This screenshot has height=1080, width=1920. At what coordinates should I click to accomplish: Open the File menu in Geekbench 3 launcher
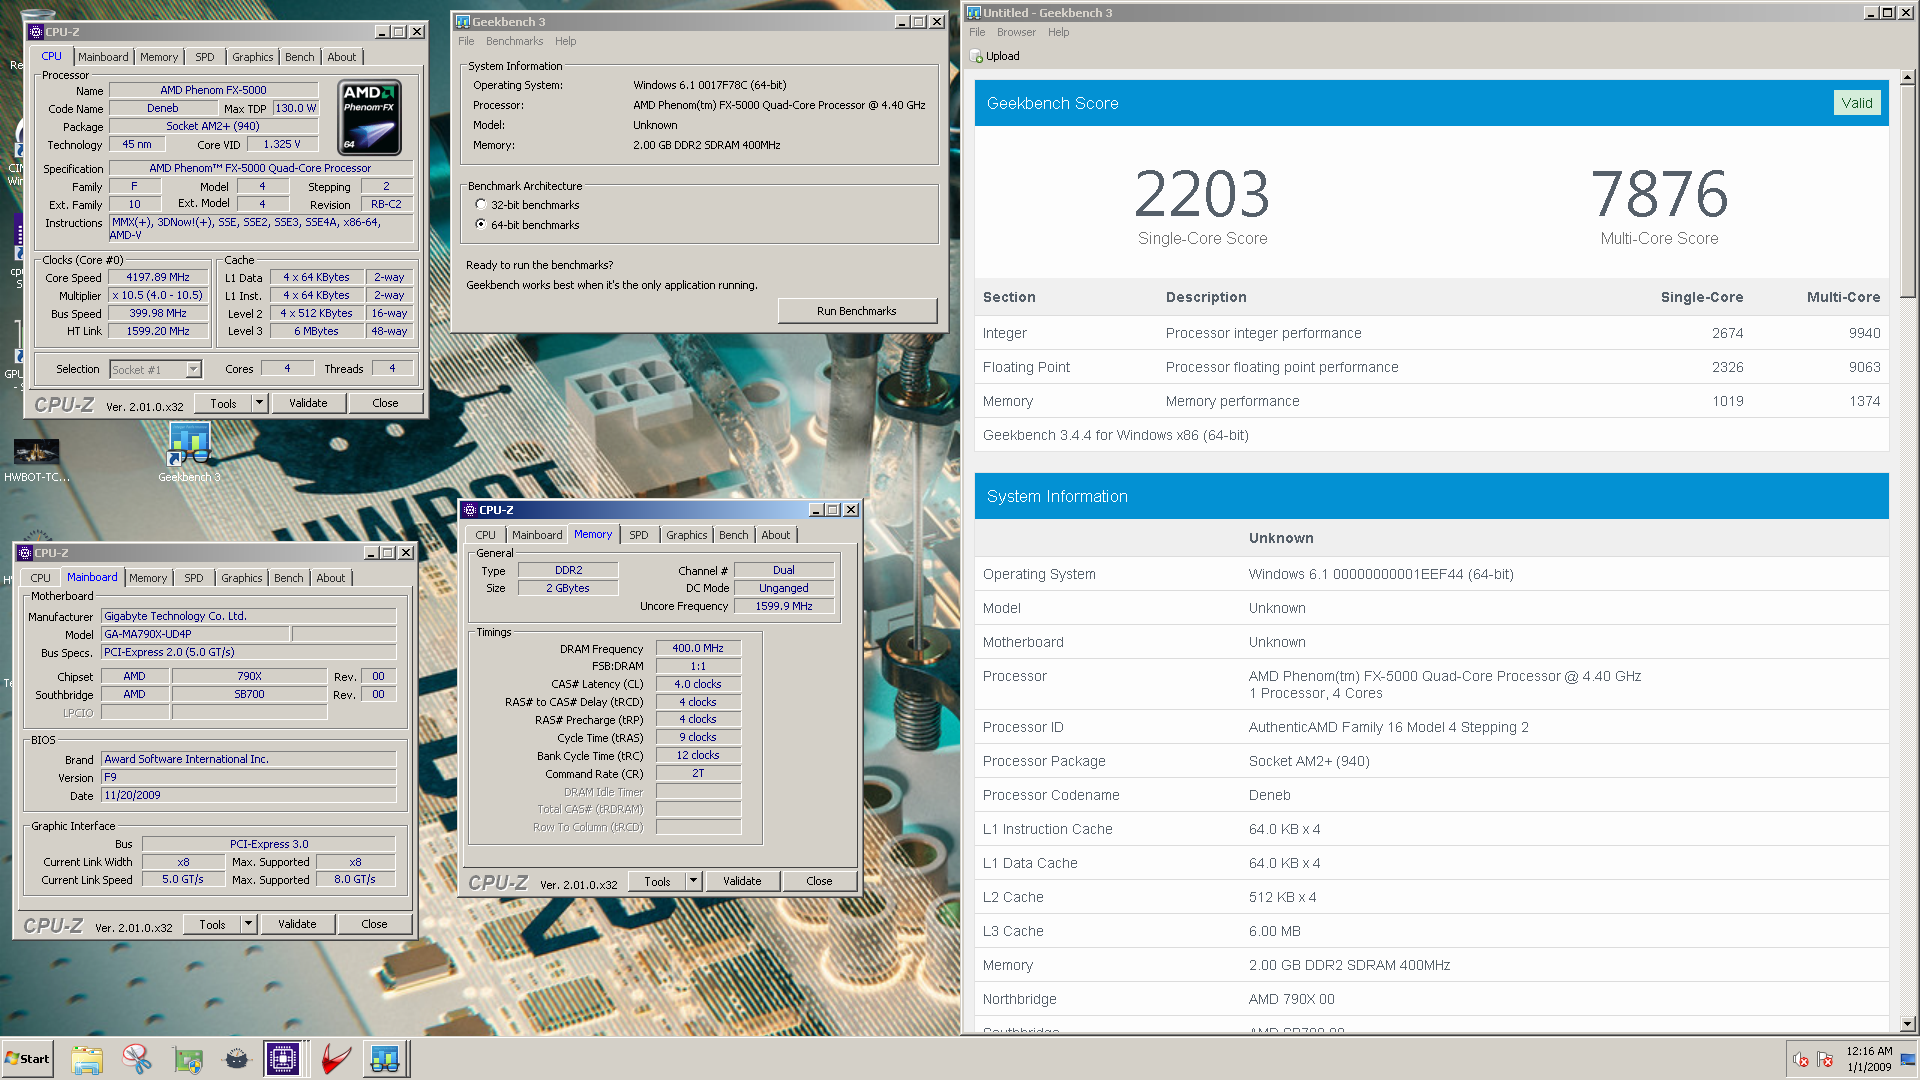click(466, 42)
